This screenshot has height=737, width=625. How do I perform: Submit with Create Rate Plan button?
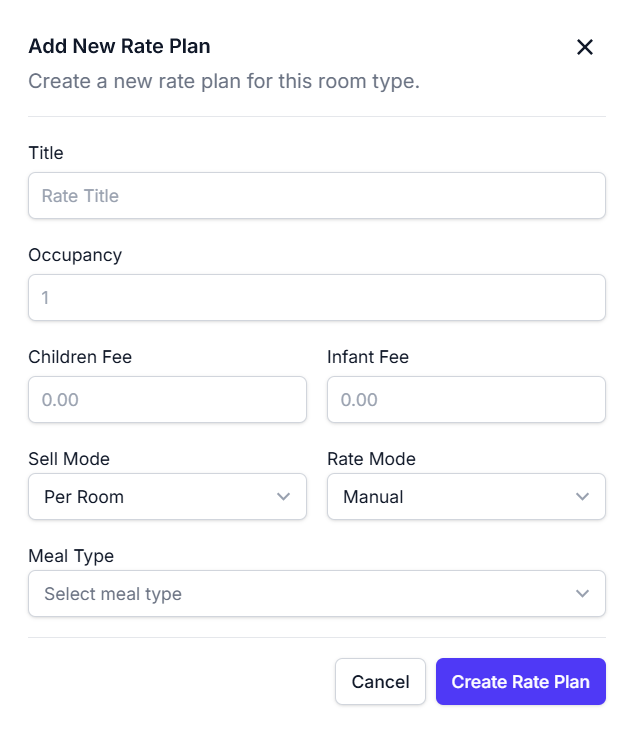pyautogui.click(x=520, y=682)
